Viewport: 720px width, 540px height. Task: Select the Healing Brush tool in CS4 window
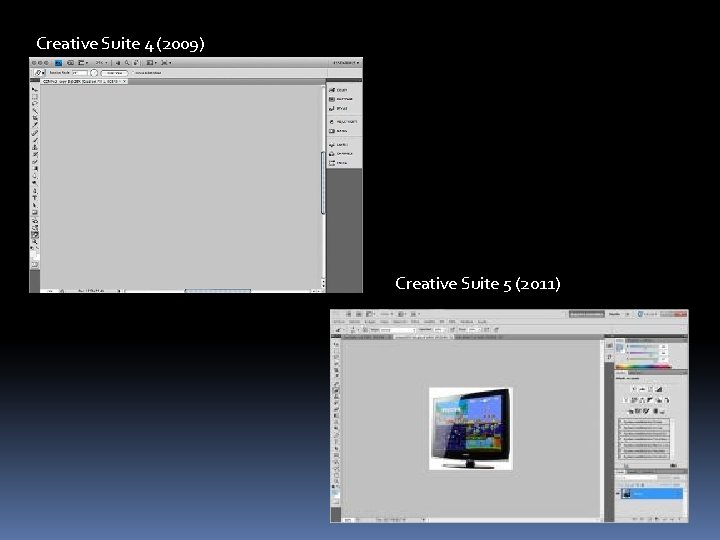(34, 133)
